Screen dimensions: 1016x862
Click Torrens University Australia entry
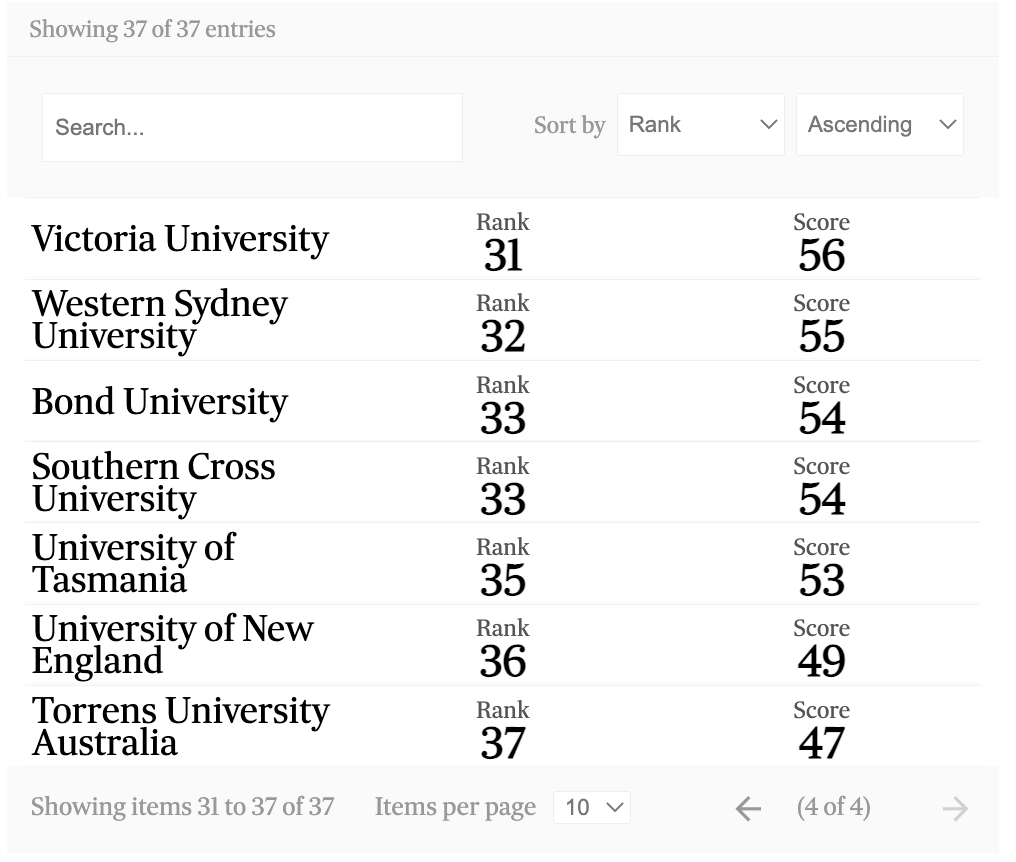(x=180, y=726)
